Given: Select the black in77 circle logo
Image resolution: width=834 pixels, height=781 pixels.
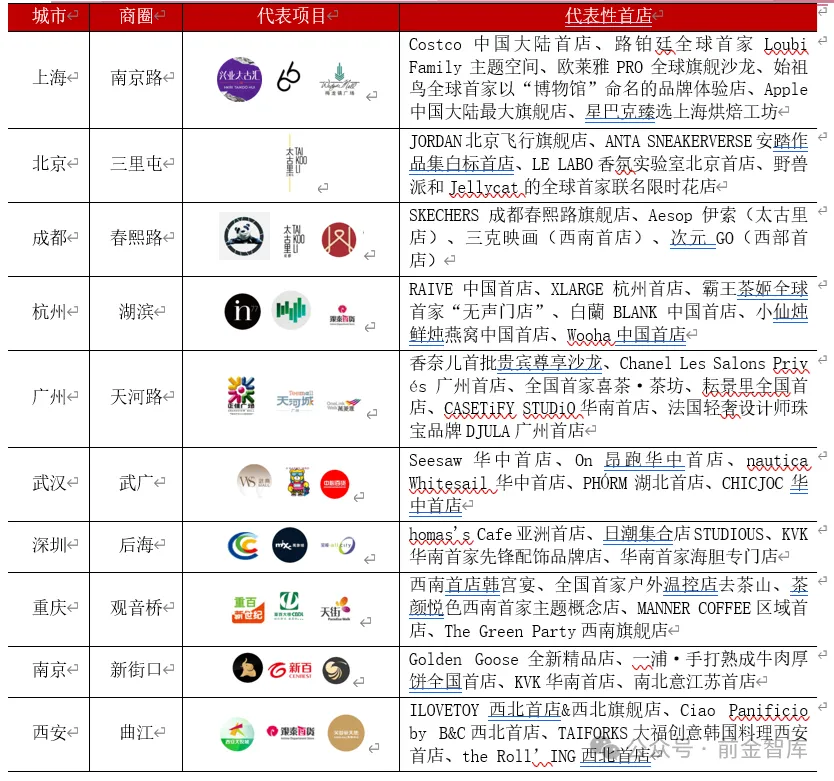Looking at the screenshot, I should tap(242, 311).
